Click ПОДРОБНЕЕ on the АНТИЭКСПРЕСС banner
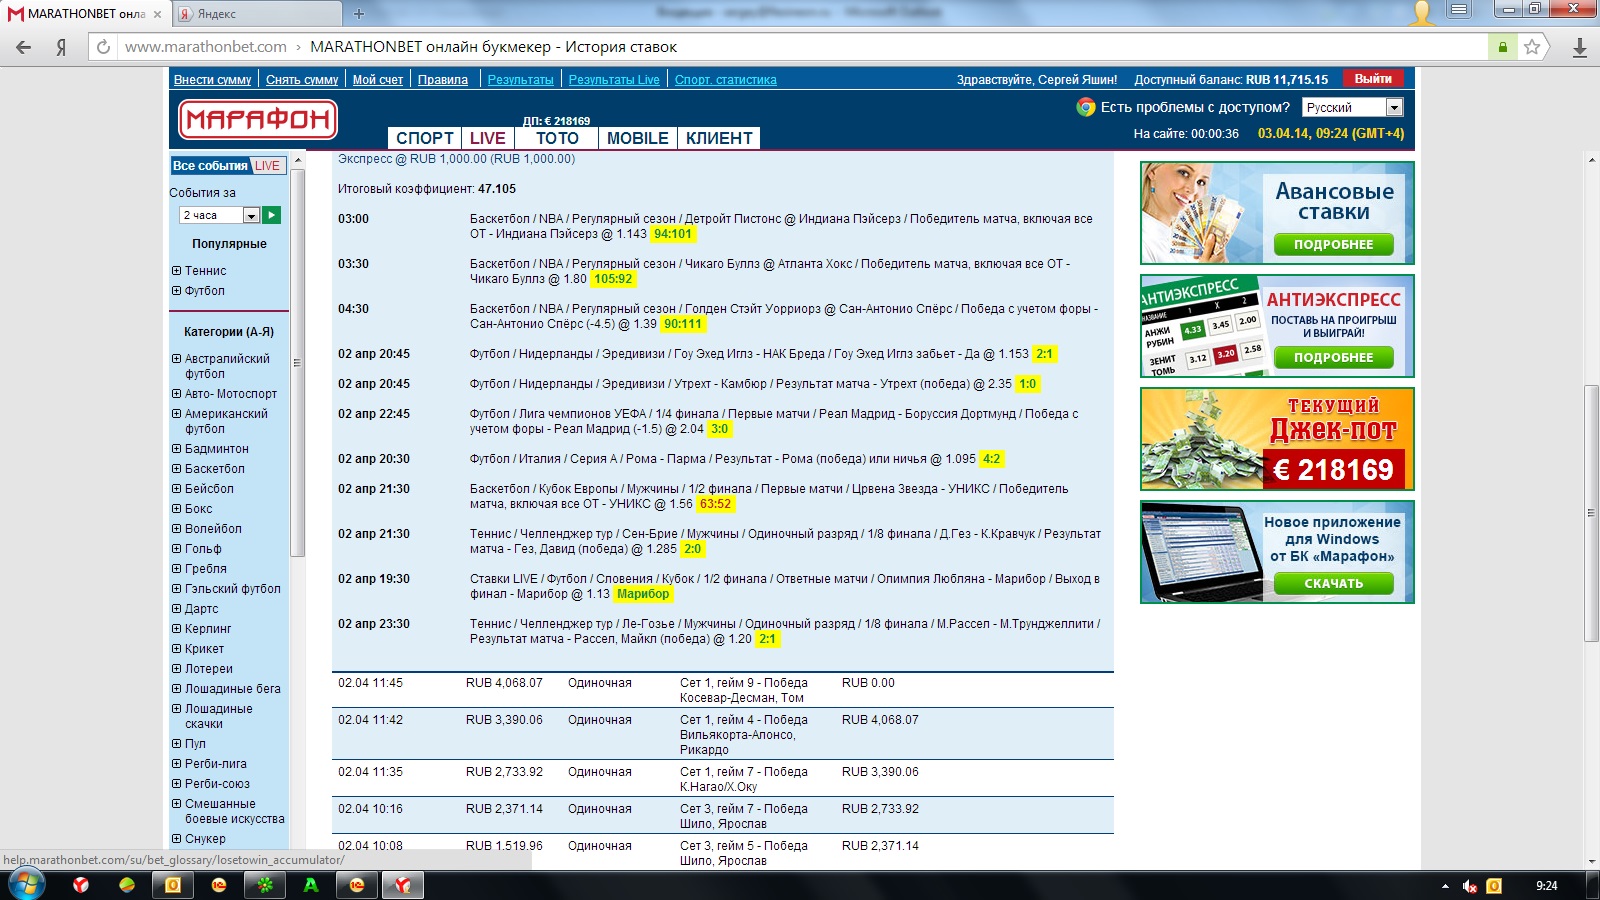This screenshot has height=900, width=1600. click(1334, 357)
